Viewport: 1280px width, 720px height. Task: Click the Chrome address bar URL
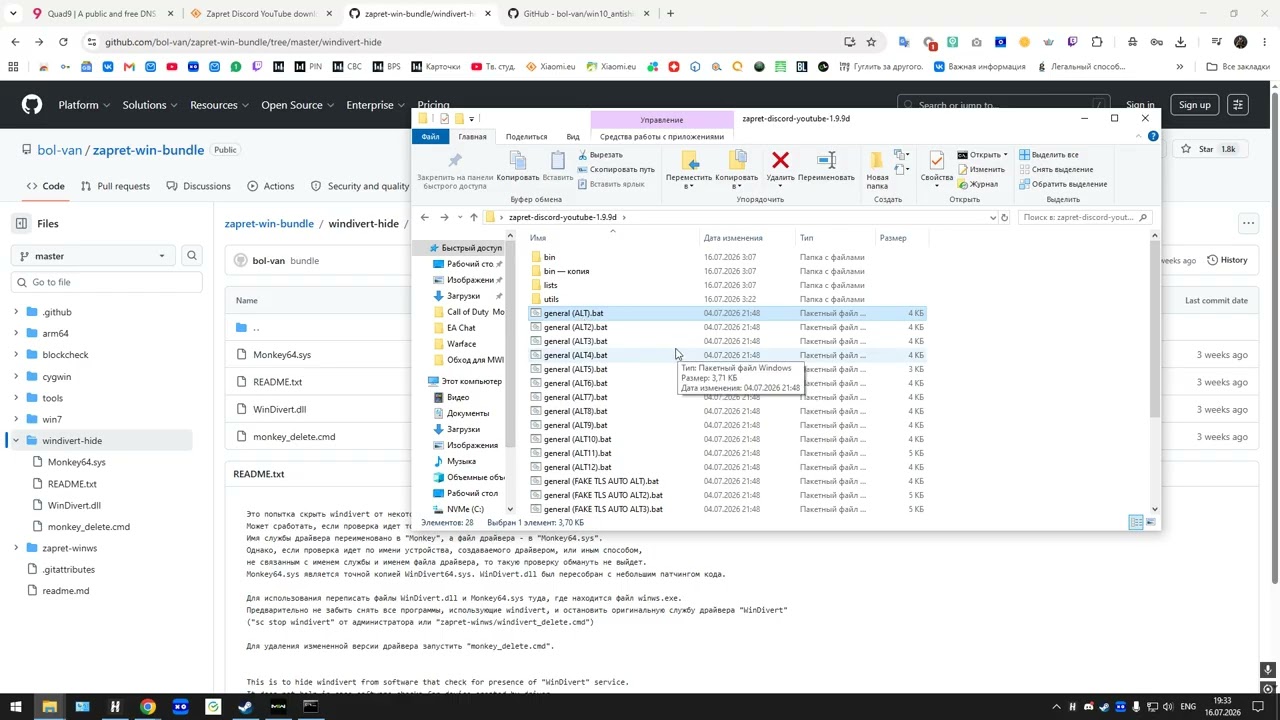coord(243,42)
